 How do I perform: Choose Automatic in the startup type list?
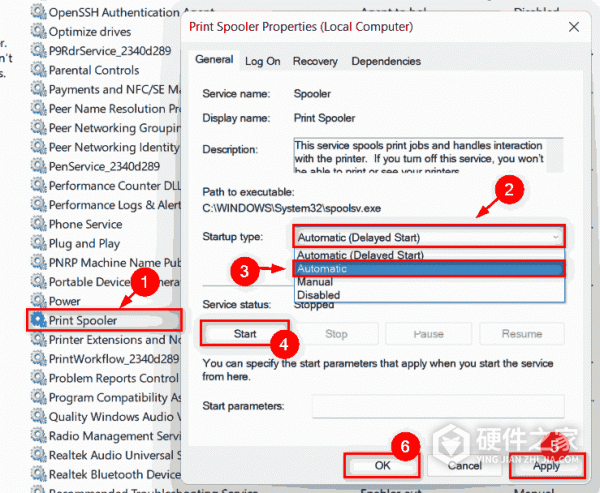(x=428, y=269)
